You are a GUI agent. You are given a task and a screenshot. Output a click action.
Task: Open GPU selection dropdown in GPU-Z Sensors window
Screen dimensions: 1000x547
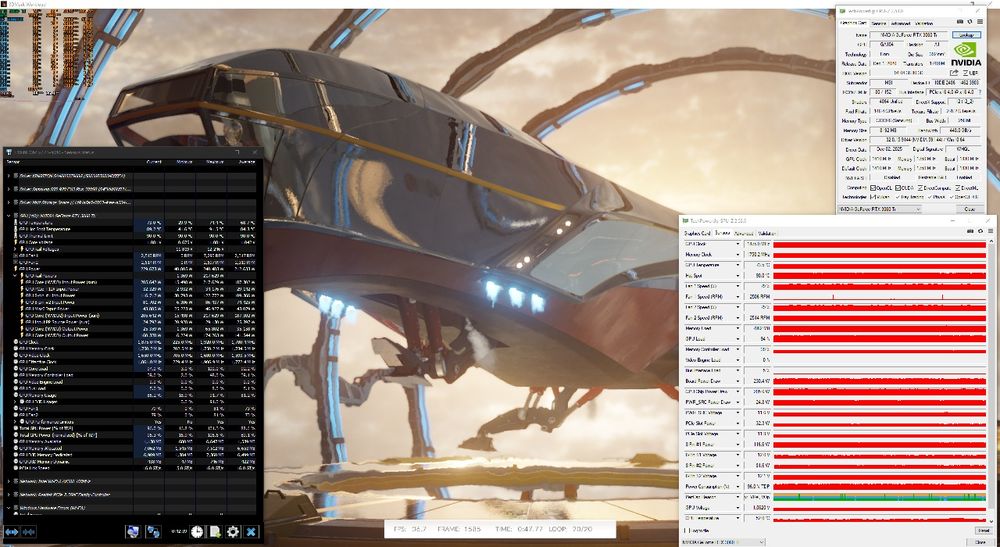coord(723,542)
